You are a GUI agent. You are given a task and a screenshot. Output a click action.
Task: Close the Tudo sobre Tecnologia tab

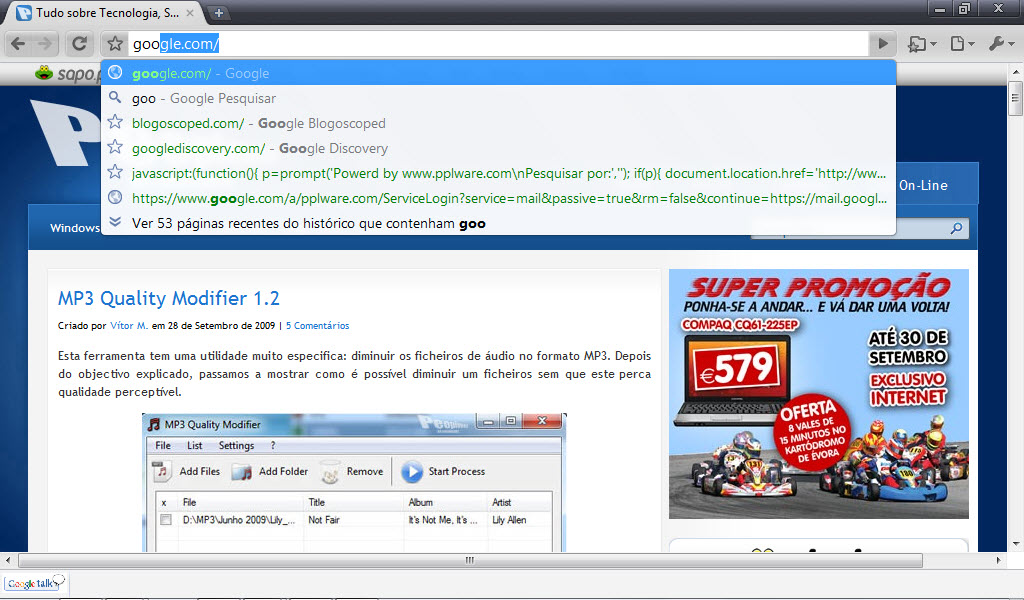click(x=190, y=12)
